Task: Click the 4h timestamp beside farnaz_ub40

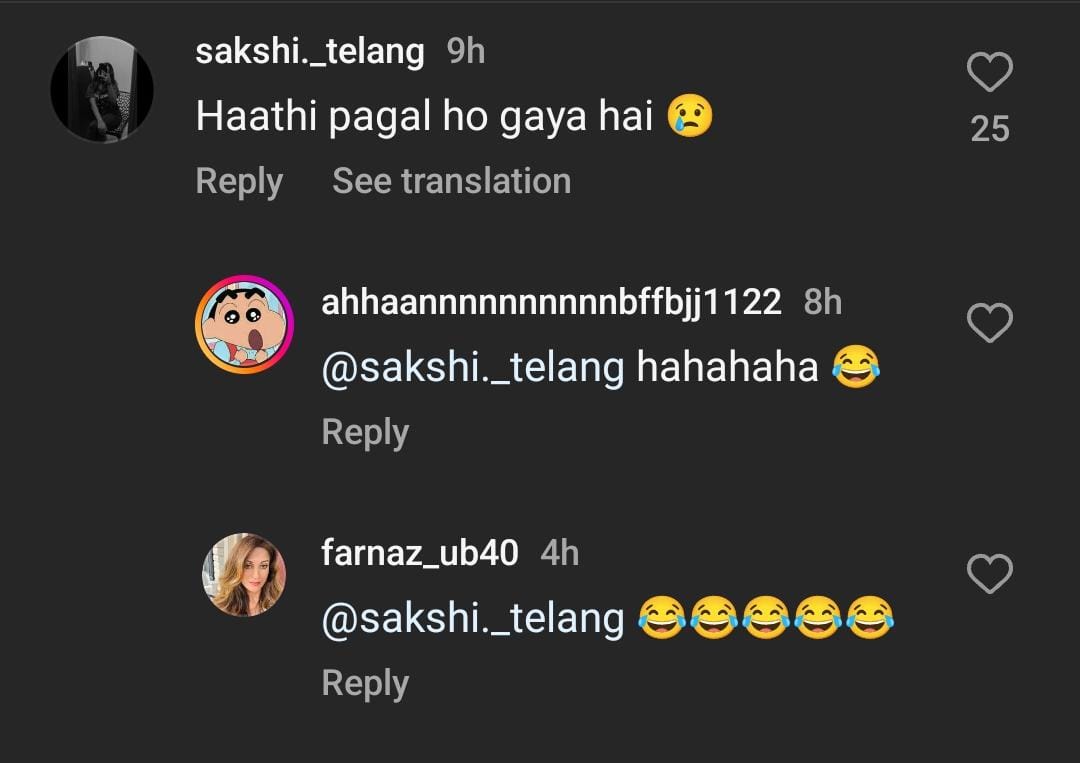Action: (560, 552)
